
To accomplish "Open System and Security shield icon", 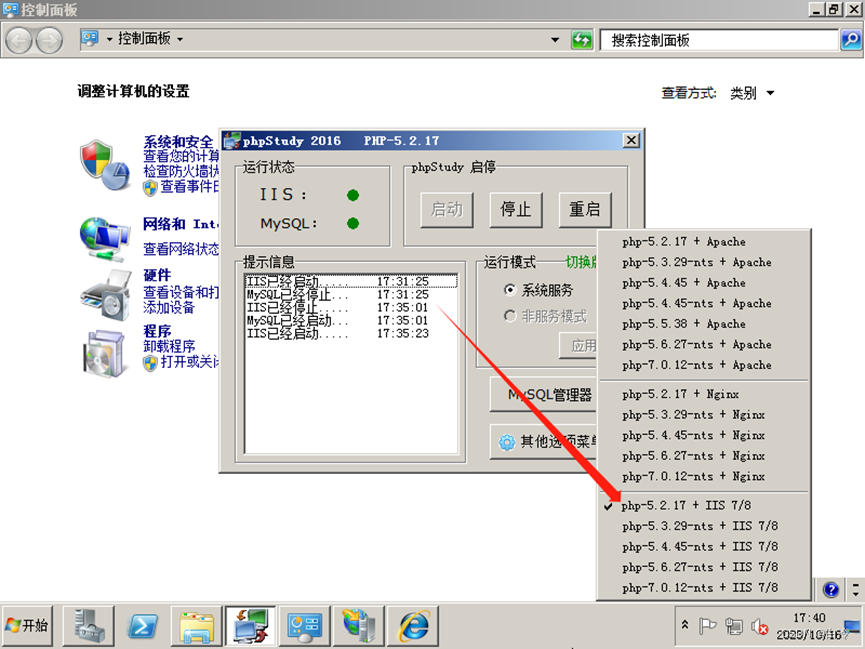I will 105,165.
